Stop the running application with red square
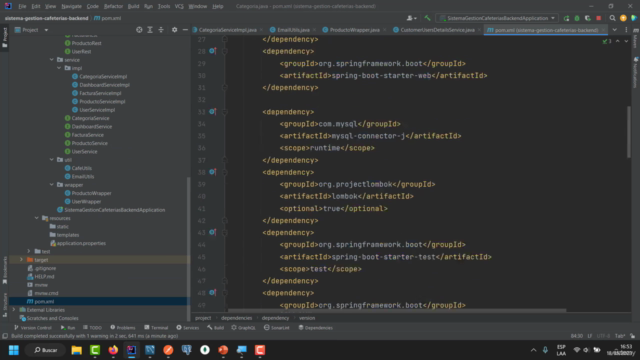 (x=598, y=18)
